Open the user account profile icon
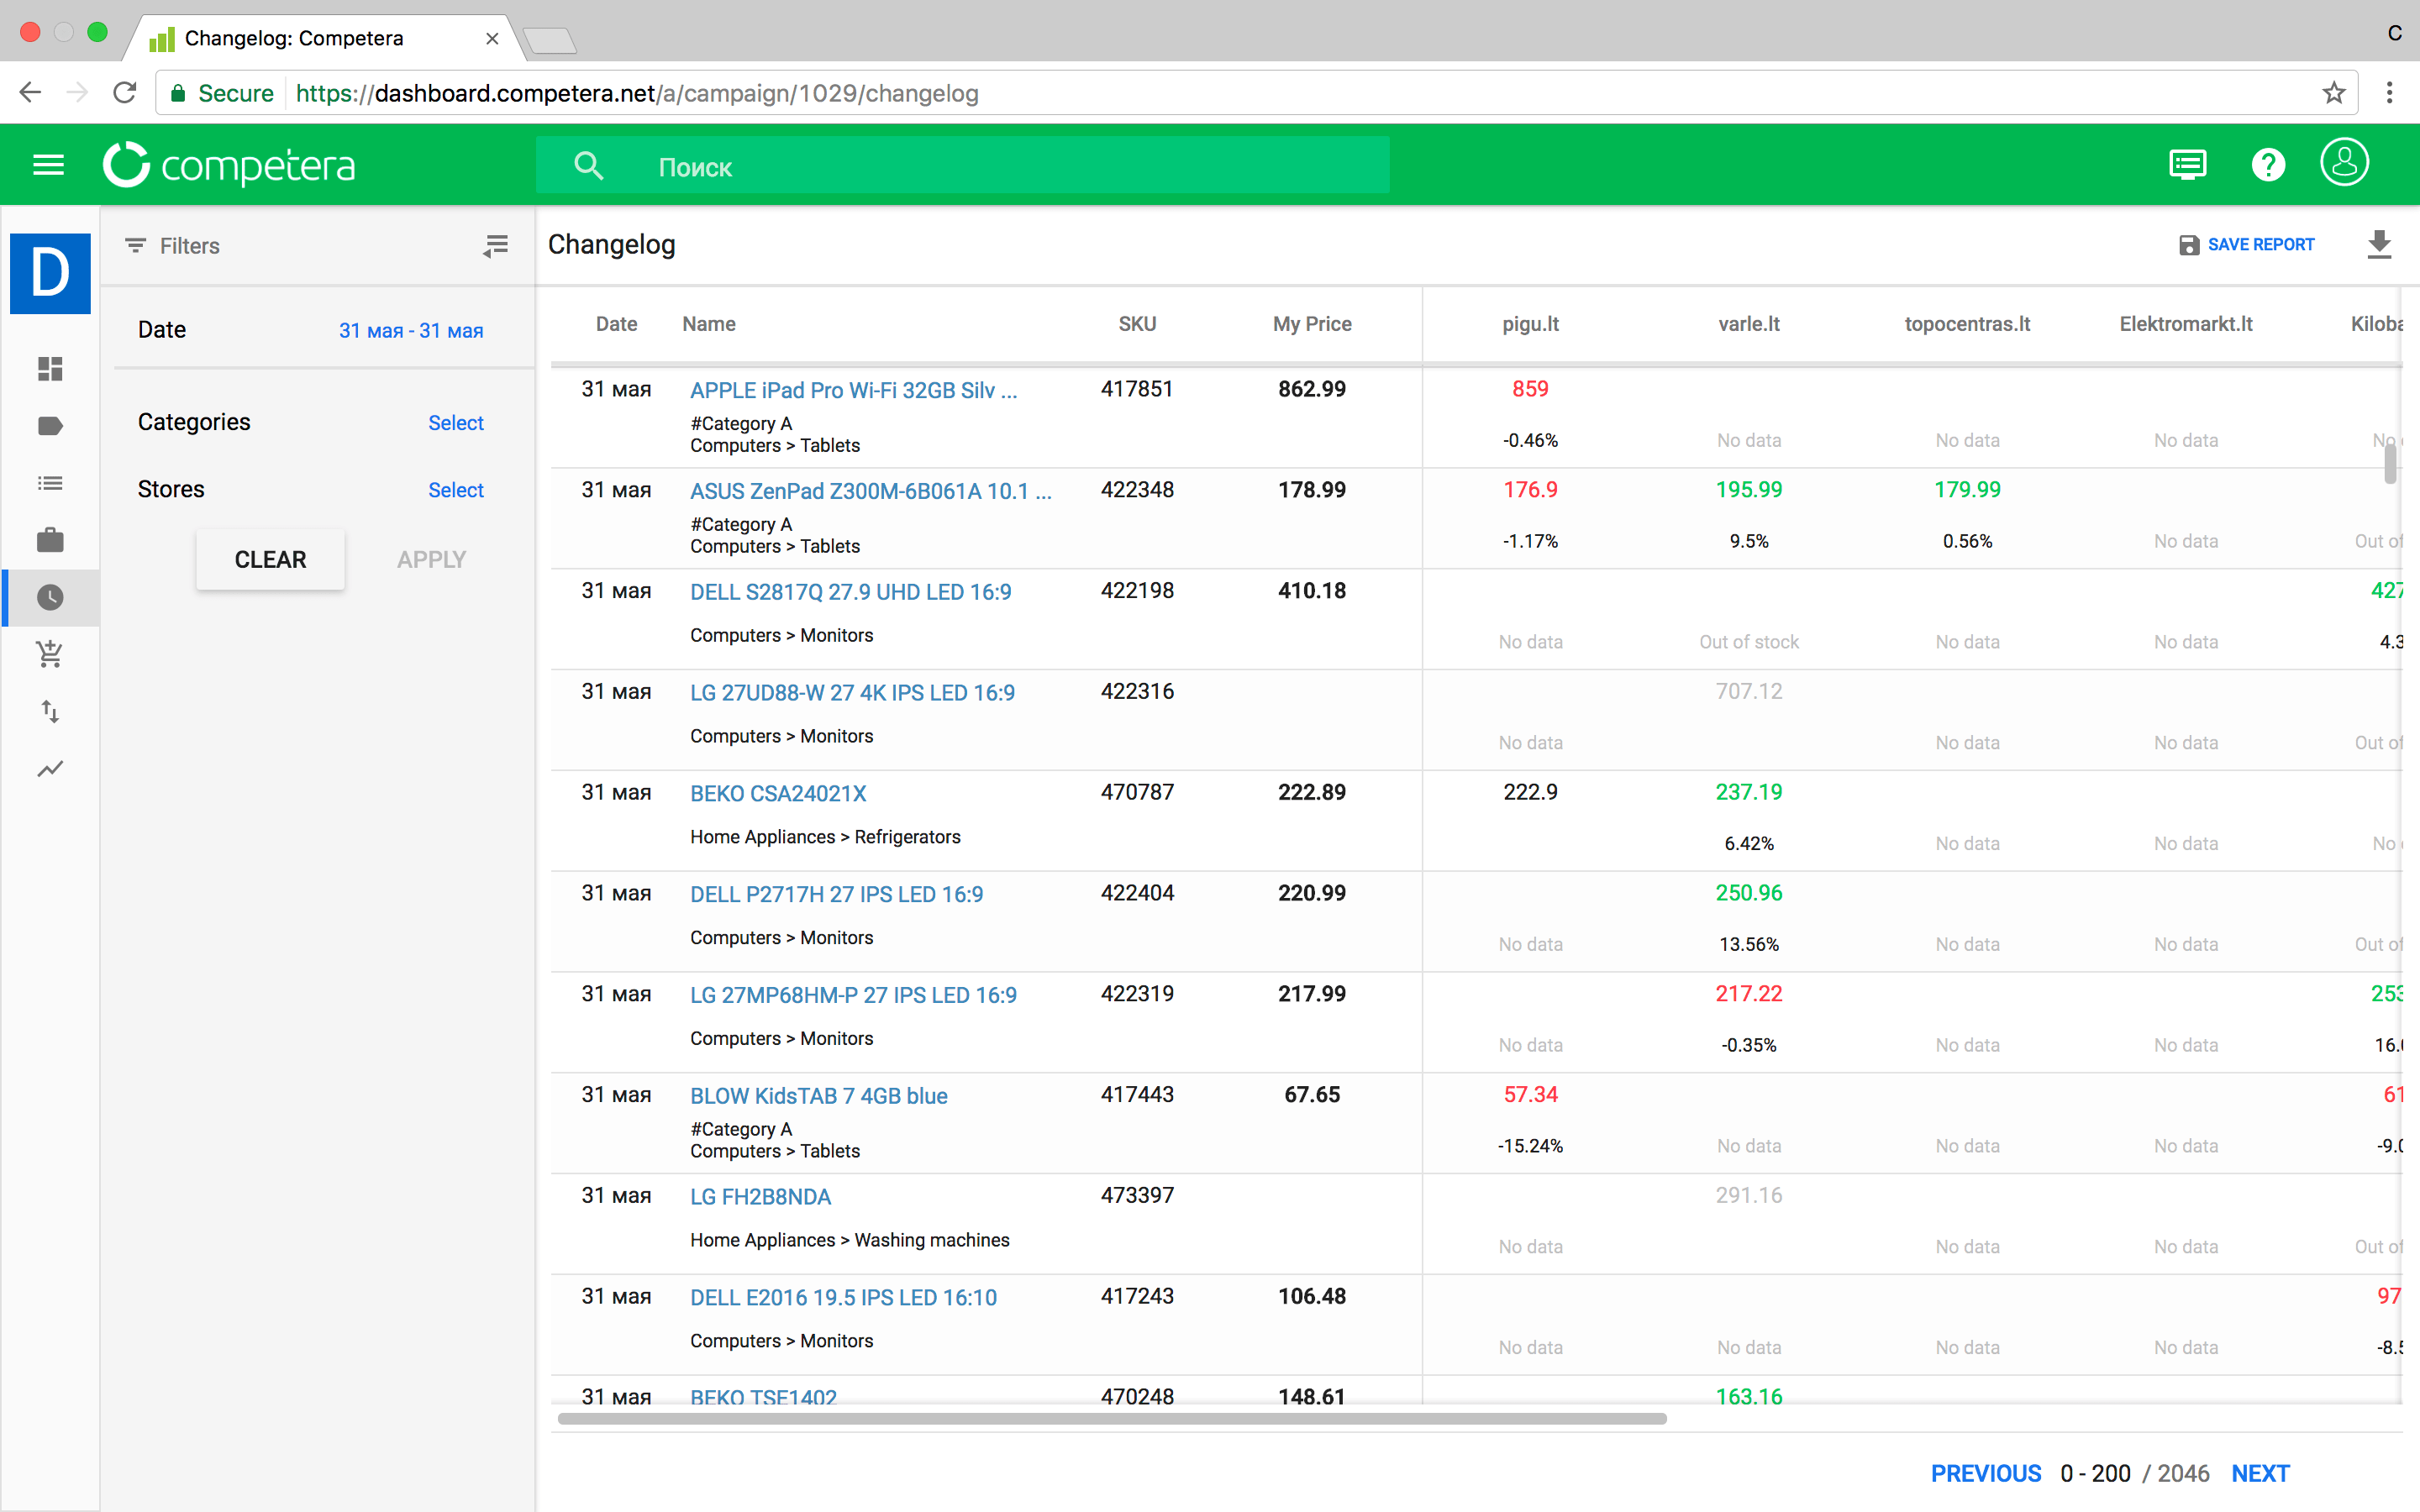Screen dimensions: 2420x1512 coord(2344,162)
